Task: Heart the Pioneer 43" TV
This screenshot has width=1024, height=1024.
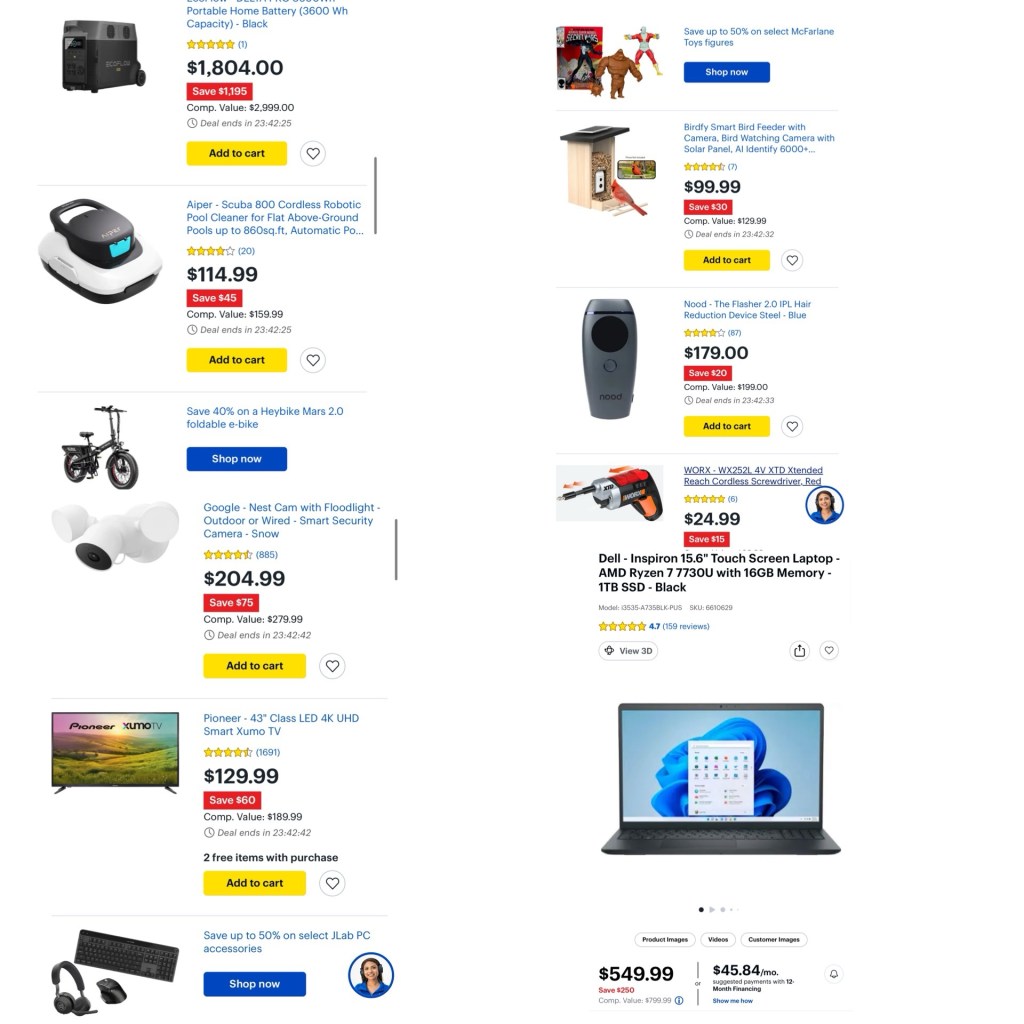Action: point(332,883)
